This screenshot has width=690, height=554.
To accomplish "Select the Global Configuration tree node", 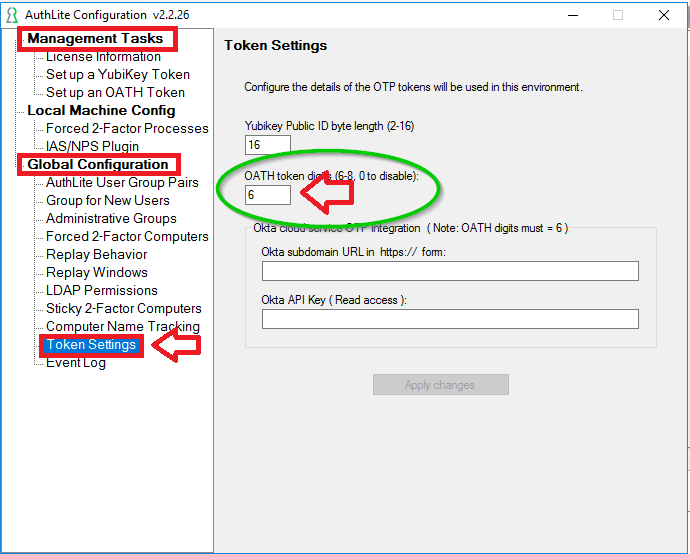I will click(x=98, y=165).
